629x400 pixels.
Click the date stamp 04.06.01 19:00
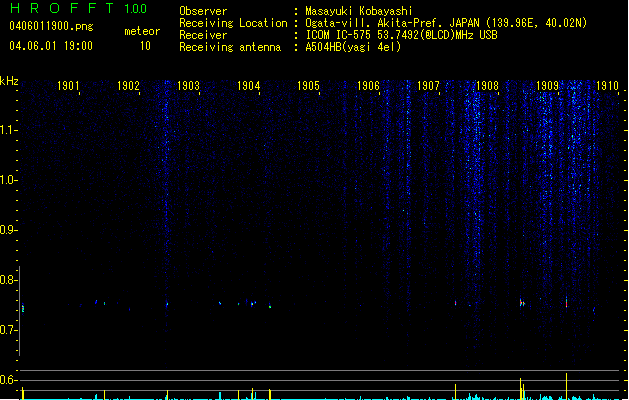(x=51, y=46)
